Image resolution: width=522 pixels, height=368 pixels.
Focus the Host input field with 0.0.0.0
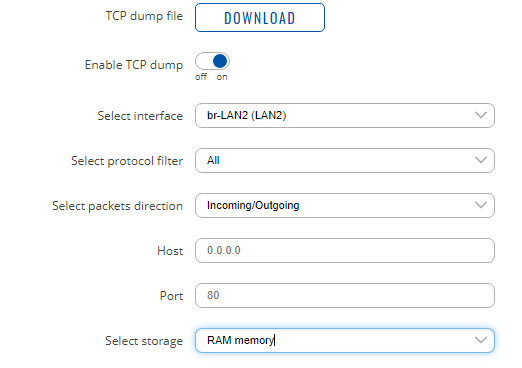(x=345, y=250)
